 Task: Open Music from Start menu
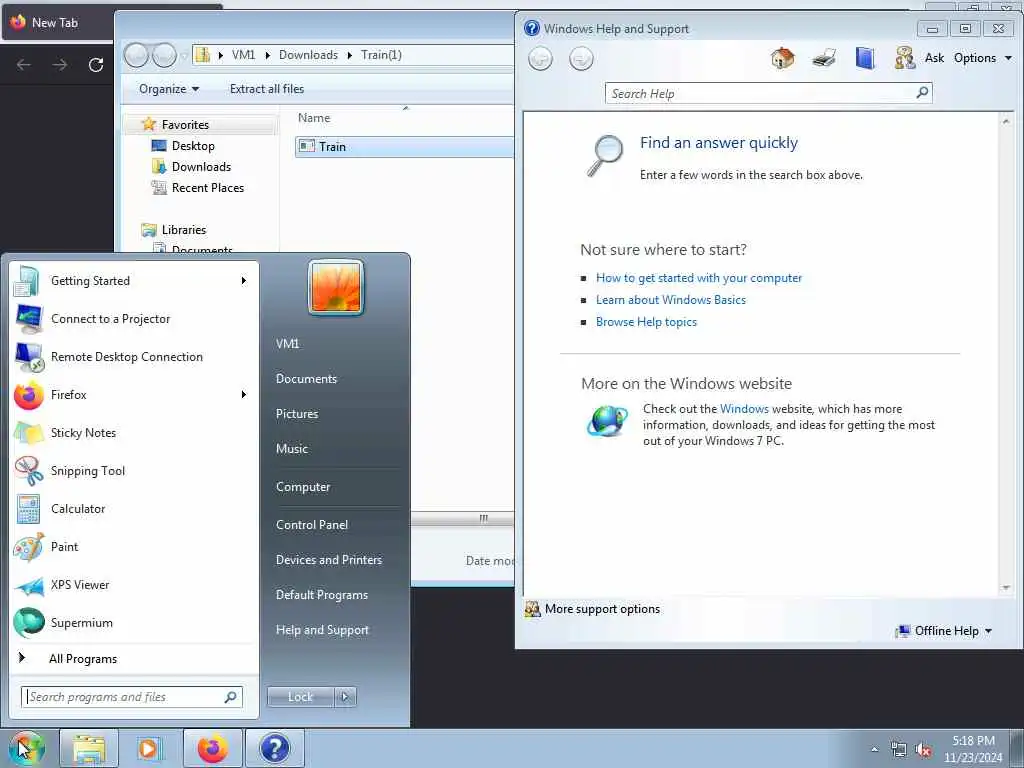(292, 449)
